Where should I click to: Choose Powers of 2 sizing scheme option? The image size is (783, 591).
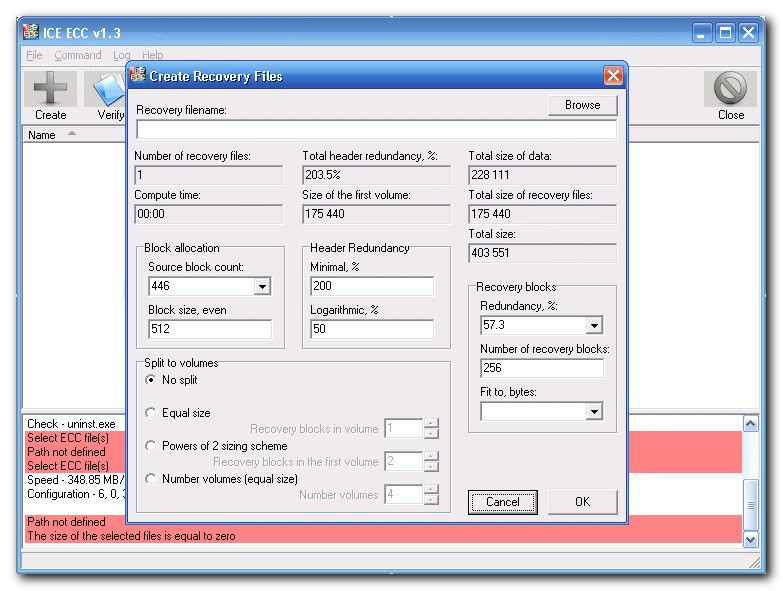pyautogui.click(x=150, y=446)
